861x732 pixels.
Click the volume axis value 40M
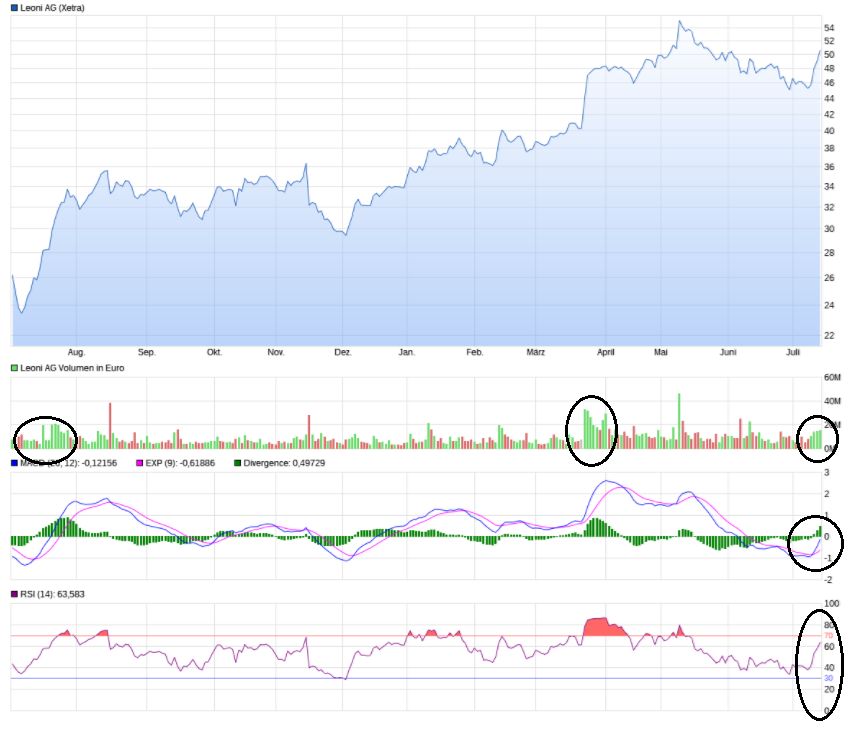832,401
